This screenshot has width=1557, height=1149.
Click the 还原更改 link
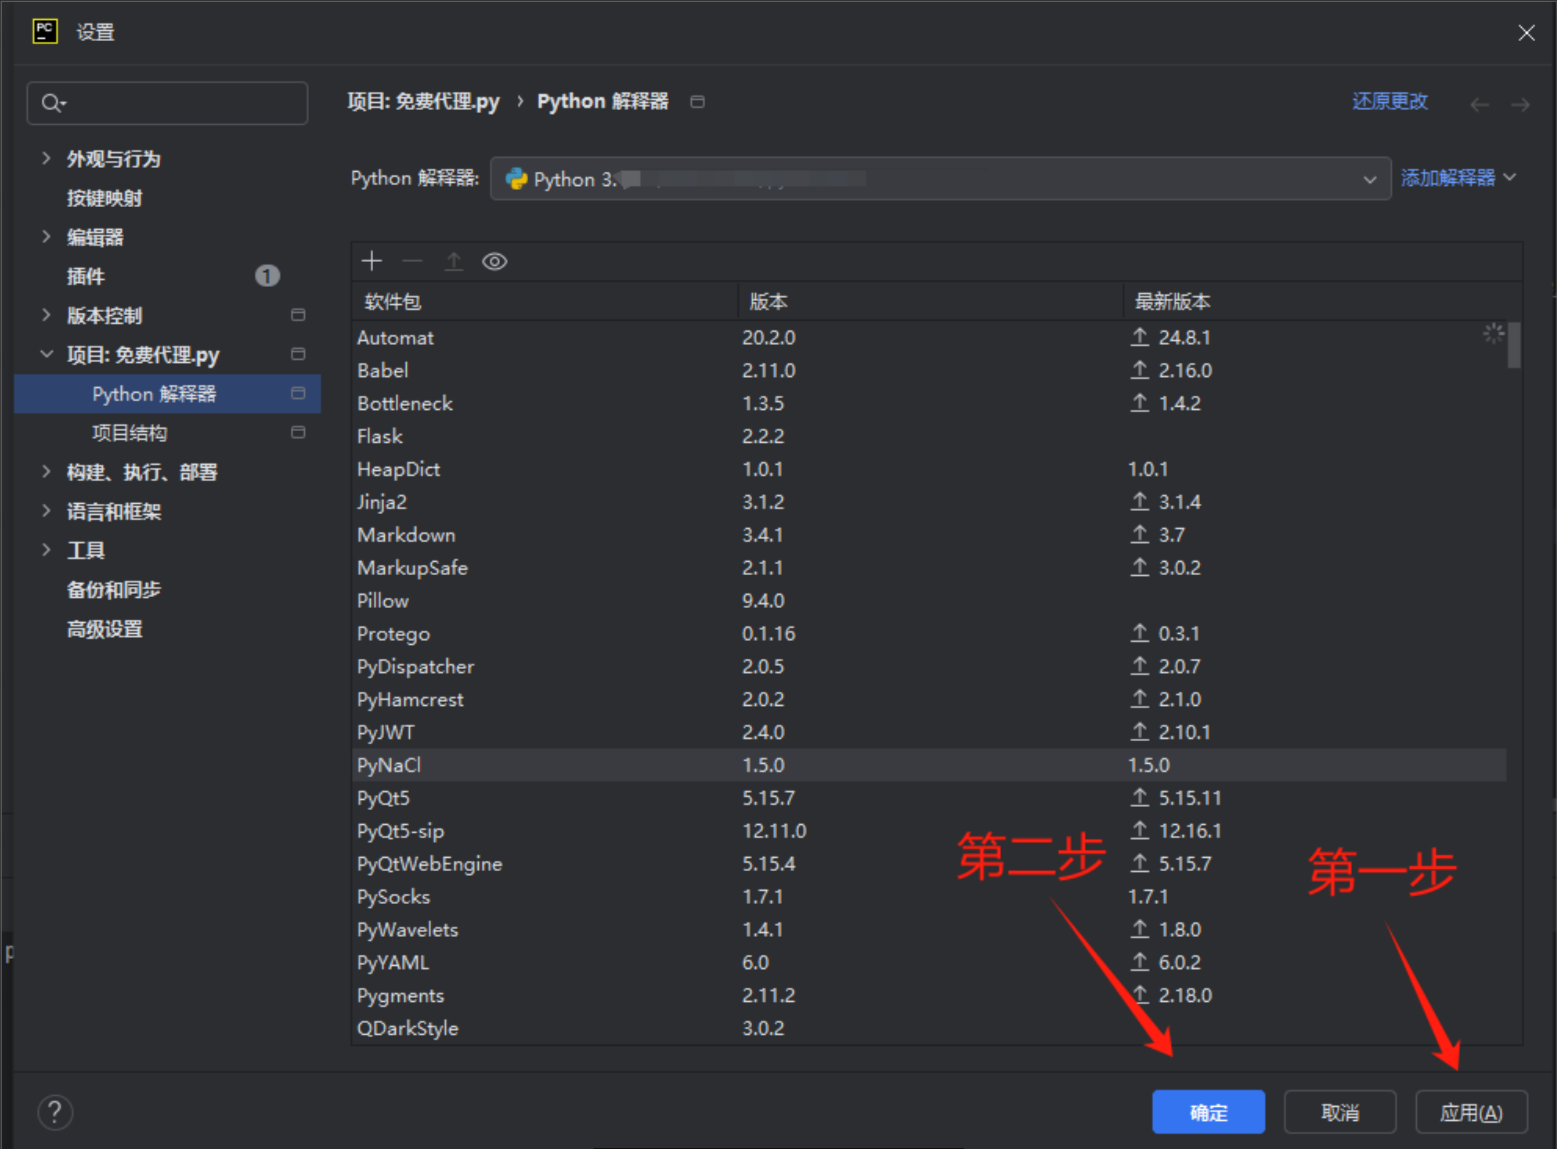pos(1390,101)
